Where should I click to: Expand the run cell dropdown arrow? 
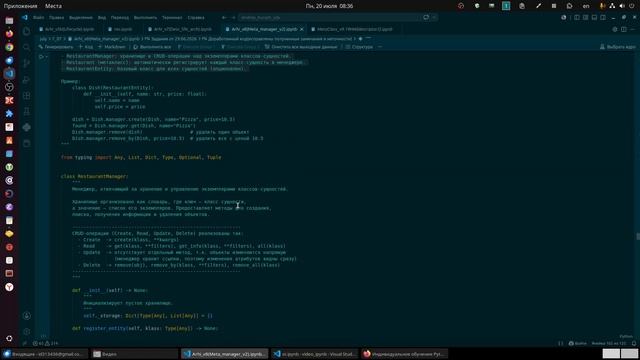pos(47,57)
